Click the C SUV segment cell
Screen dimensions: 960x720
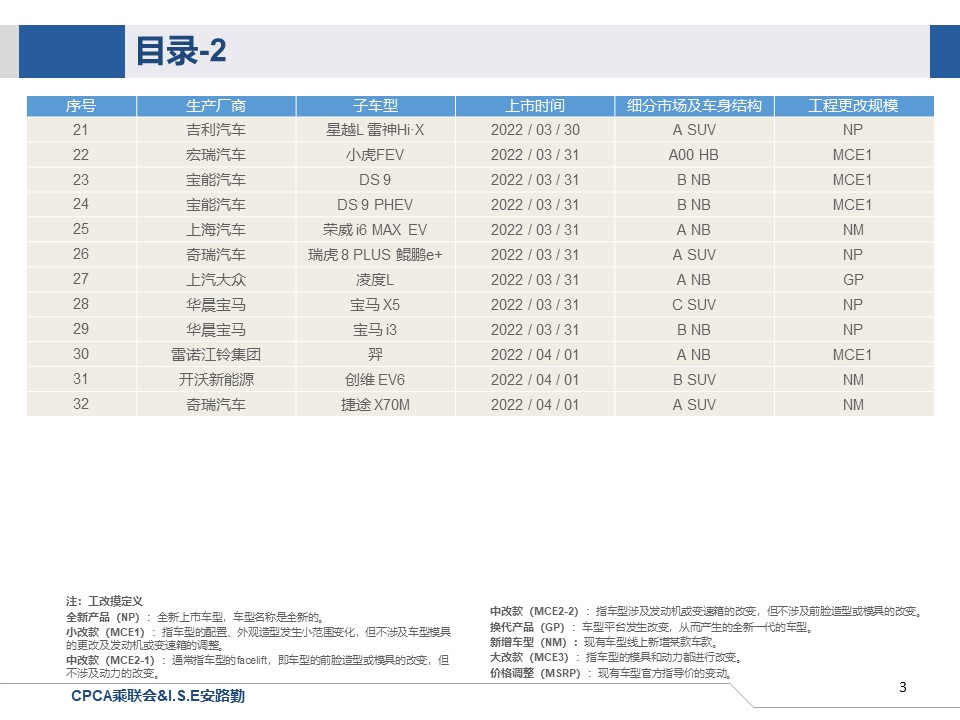(694, 305)
